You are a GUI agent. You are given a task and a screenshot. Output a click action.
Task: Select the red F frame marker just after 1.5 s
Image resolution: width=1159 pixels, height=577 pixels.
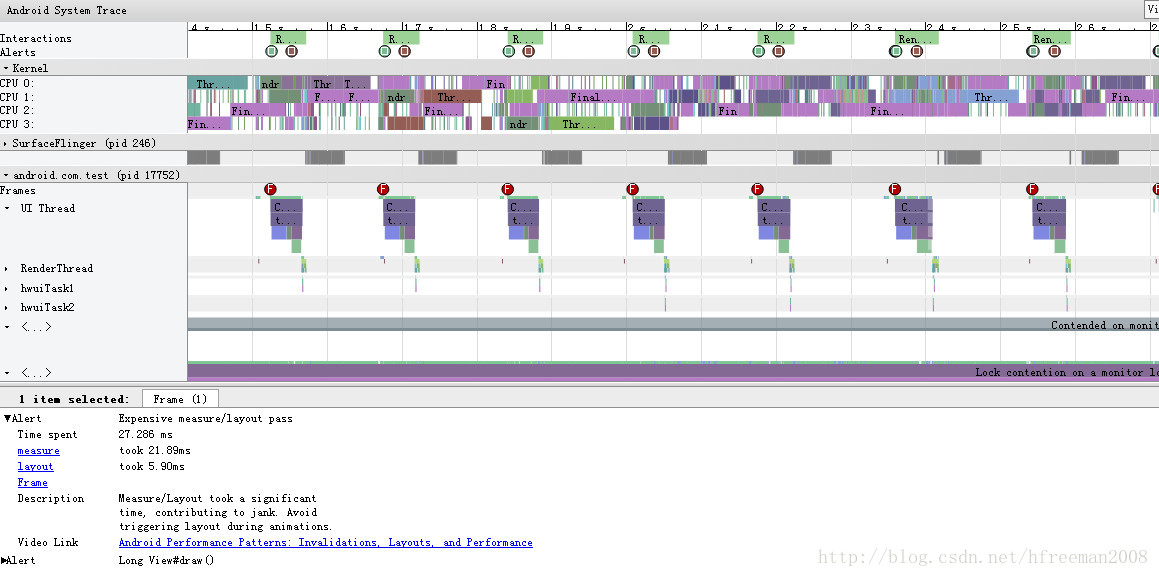[x=270, y=190]
